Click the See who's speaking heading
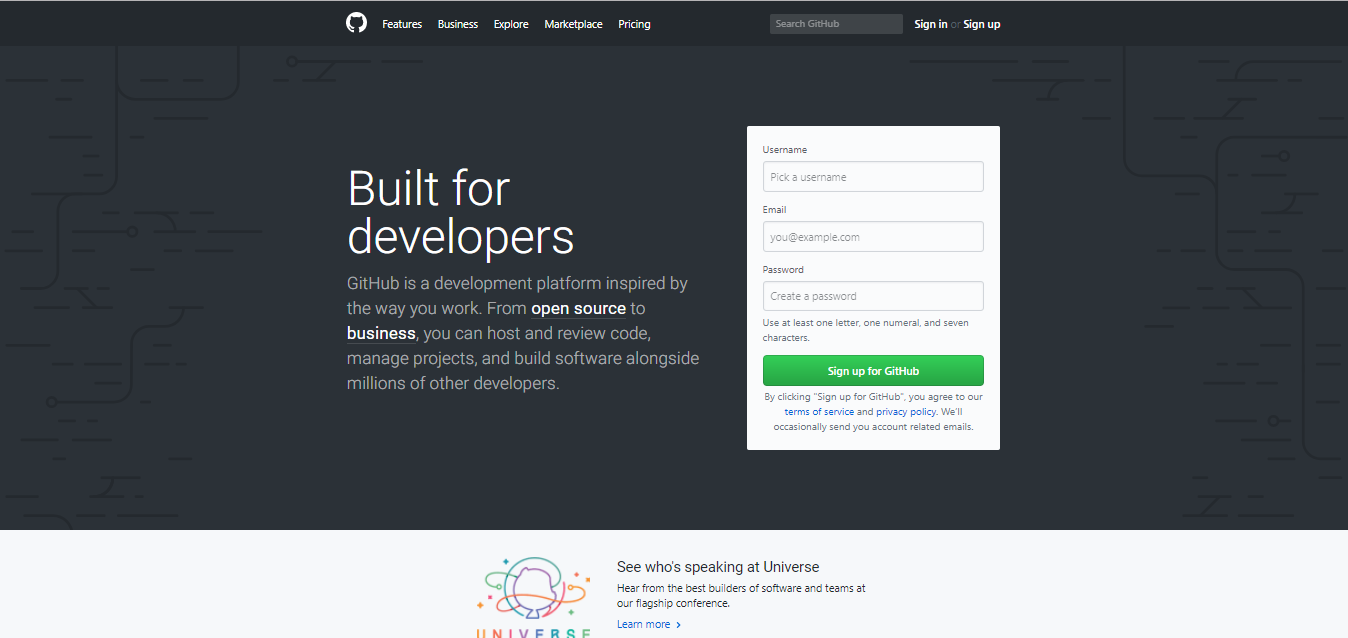This screenshot has height=638, width=1348. tap(717, 567)
